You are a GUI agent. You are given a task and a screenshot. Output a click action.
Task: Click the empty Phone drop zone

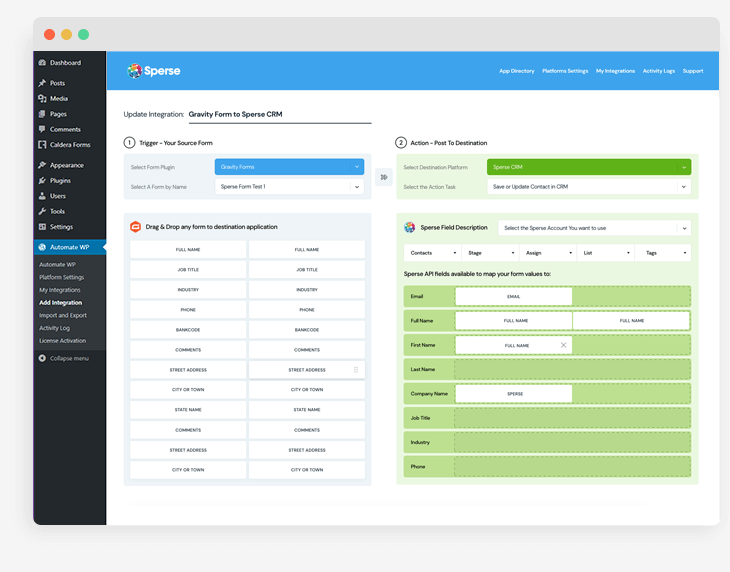tap(572, 466)
